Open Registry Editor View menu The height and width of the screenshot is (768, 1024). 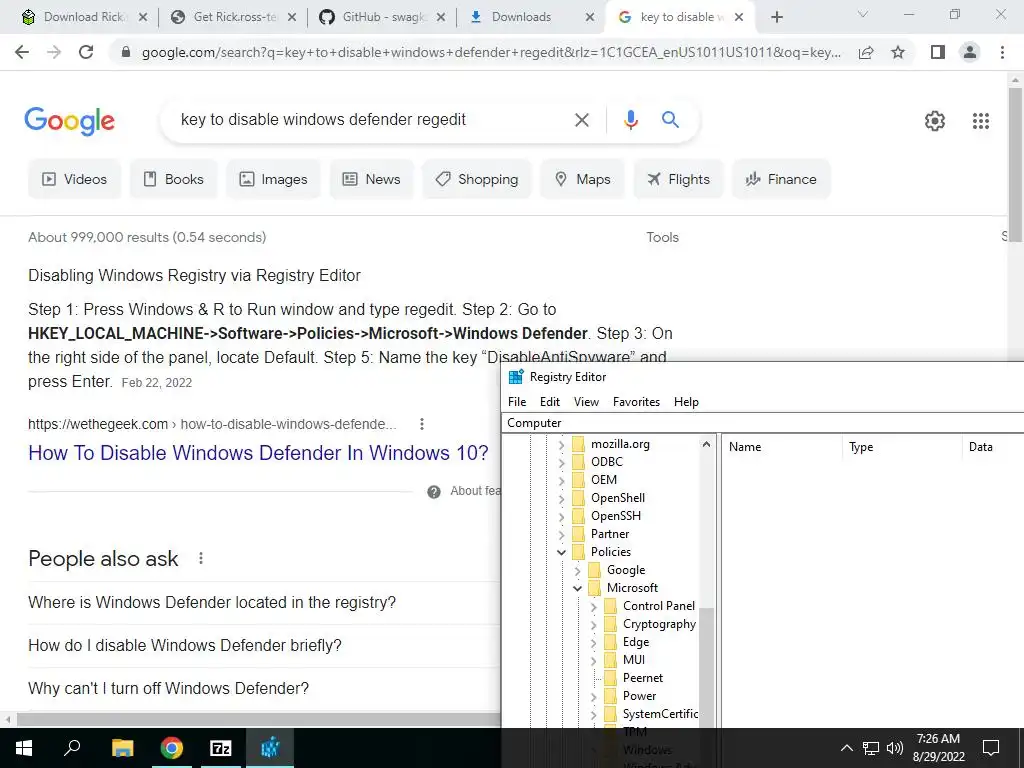(586, 402)
